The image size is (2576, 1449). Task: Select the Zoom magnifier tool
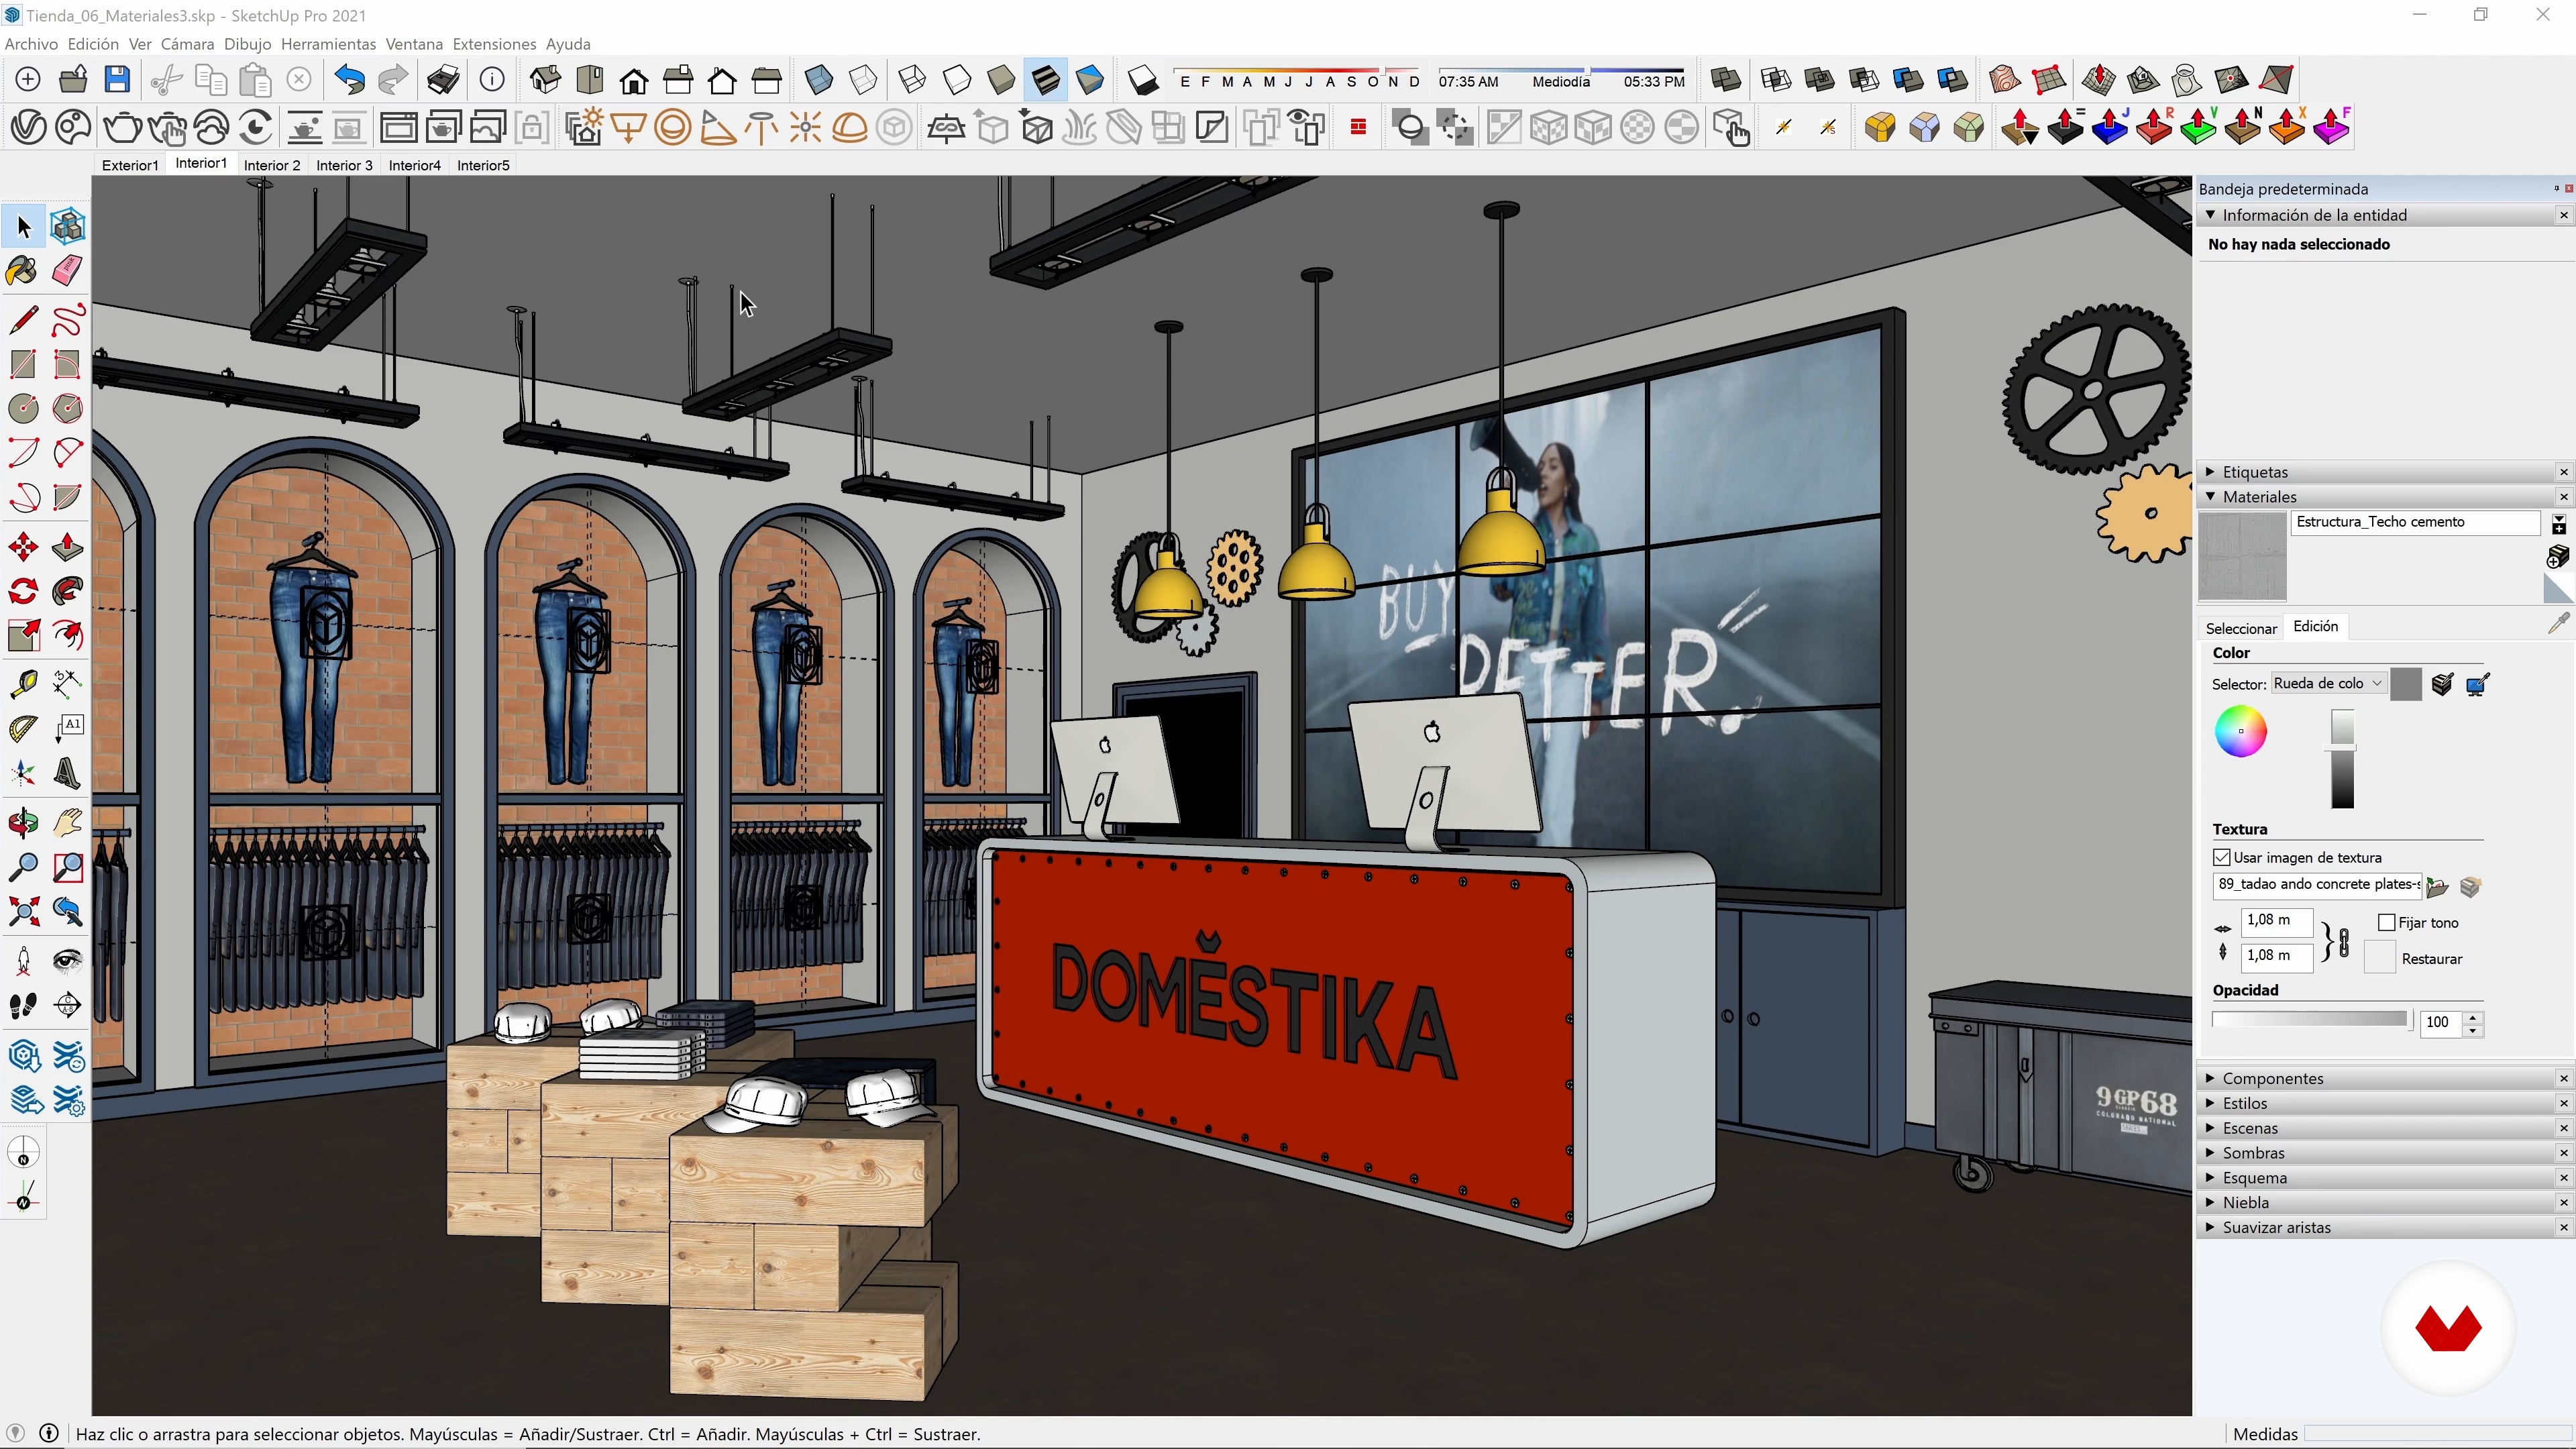pos(23,867)
